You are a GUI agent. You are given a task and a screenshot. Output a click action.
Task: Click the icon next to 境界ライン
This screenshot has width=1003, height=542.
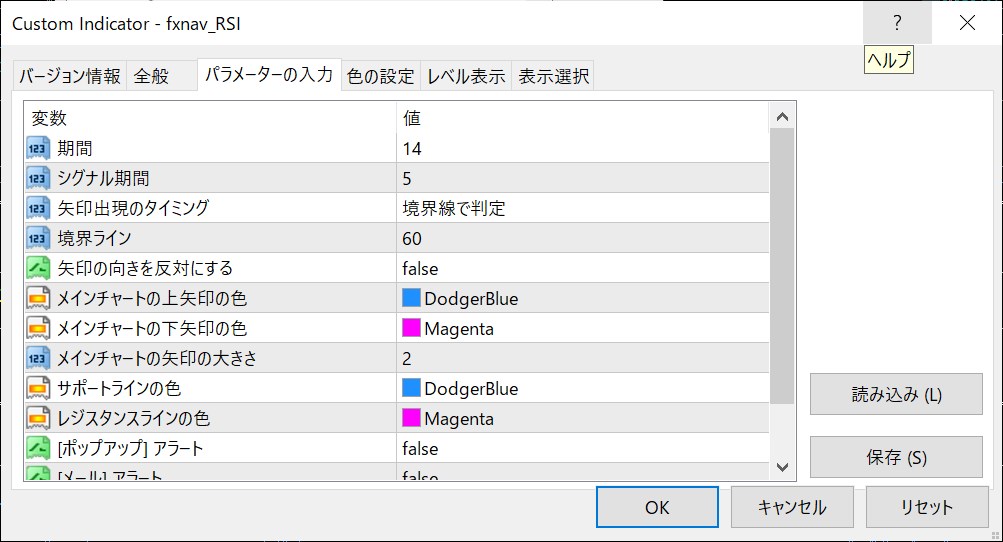38,238
